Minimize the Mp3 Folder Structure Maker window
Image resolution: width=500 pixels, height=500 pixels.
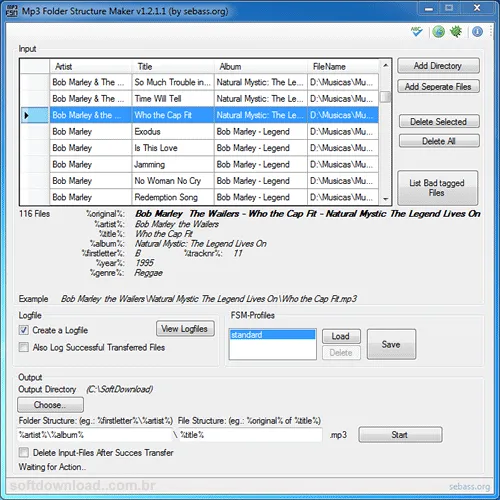click(x=429, y=8)
